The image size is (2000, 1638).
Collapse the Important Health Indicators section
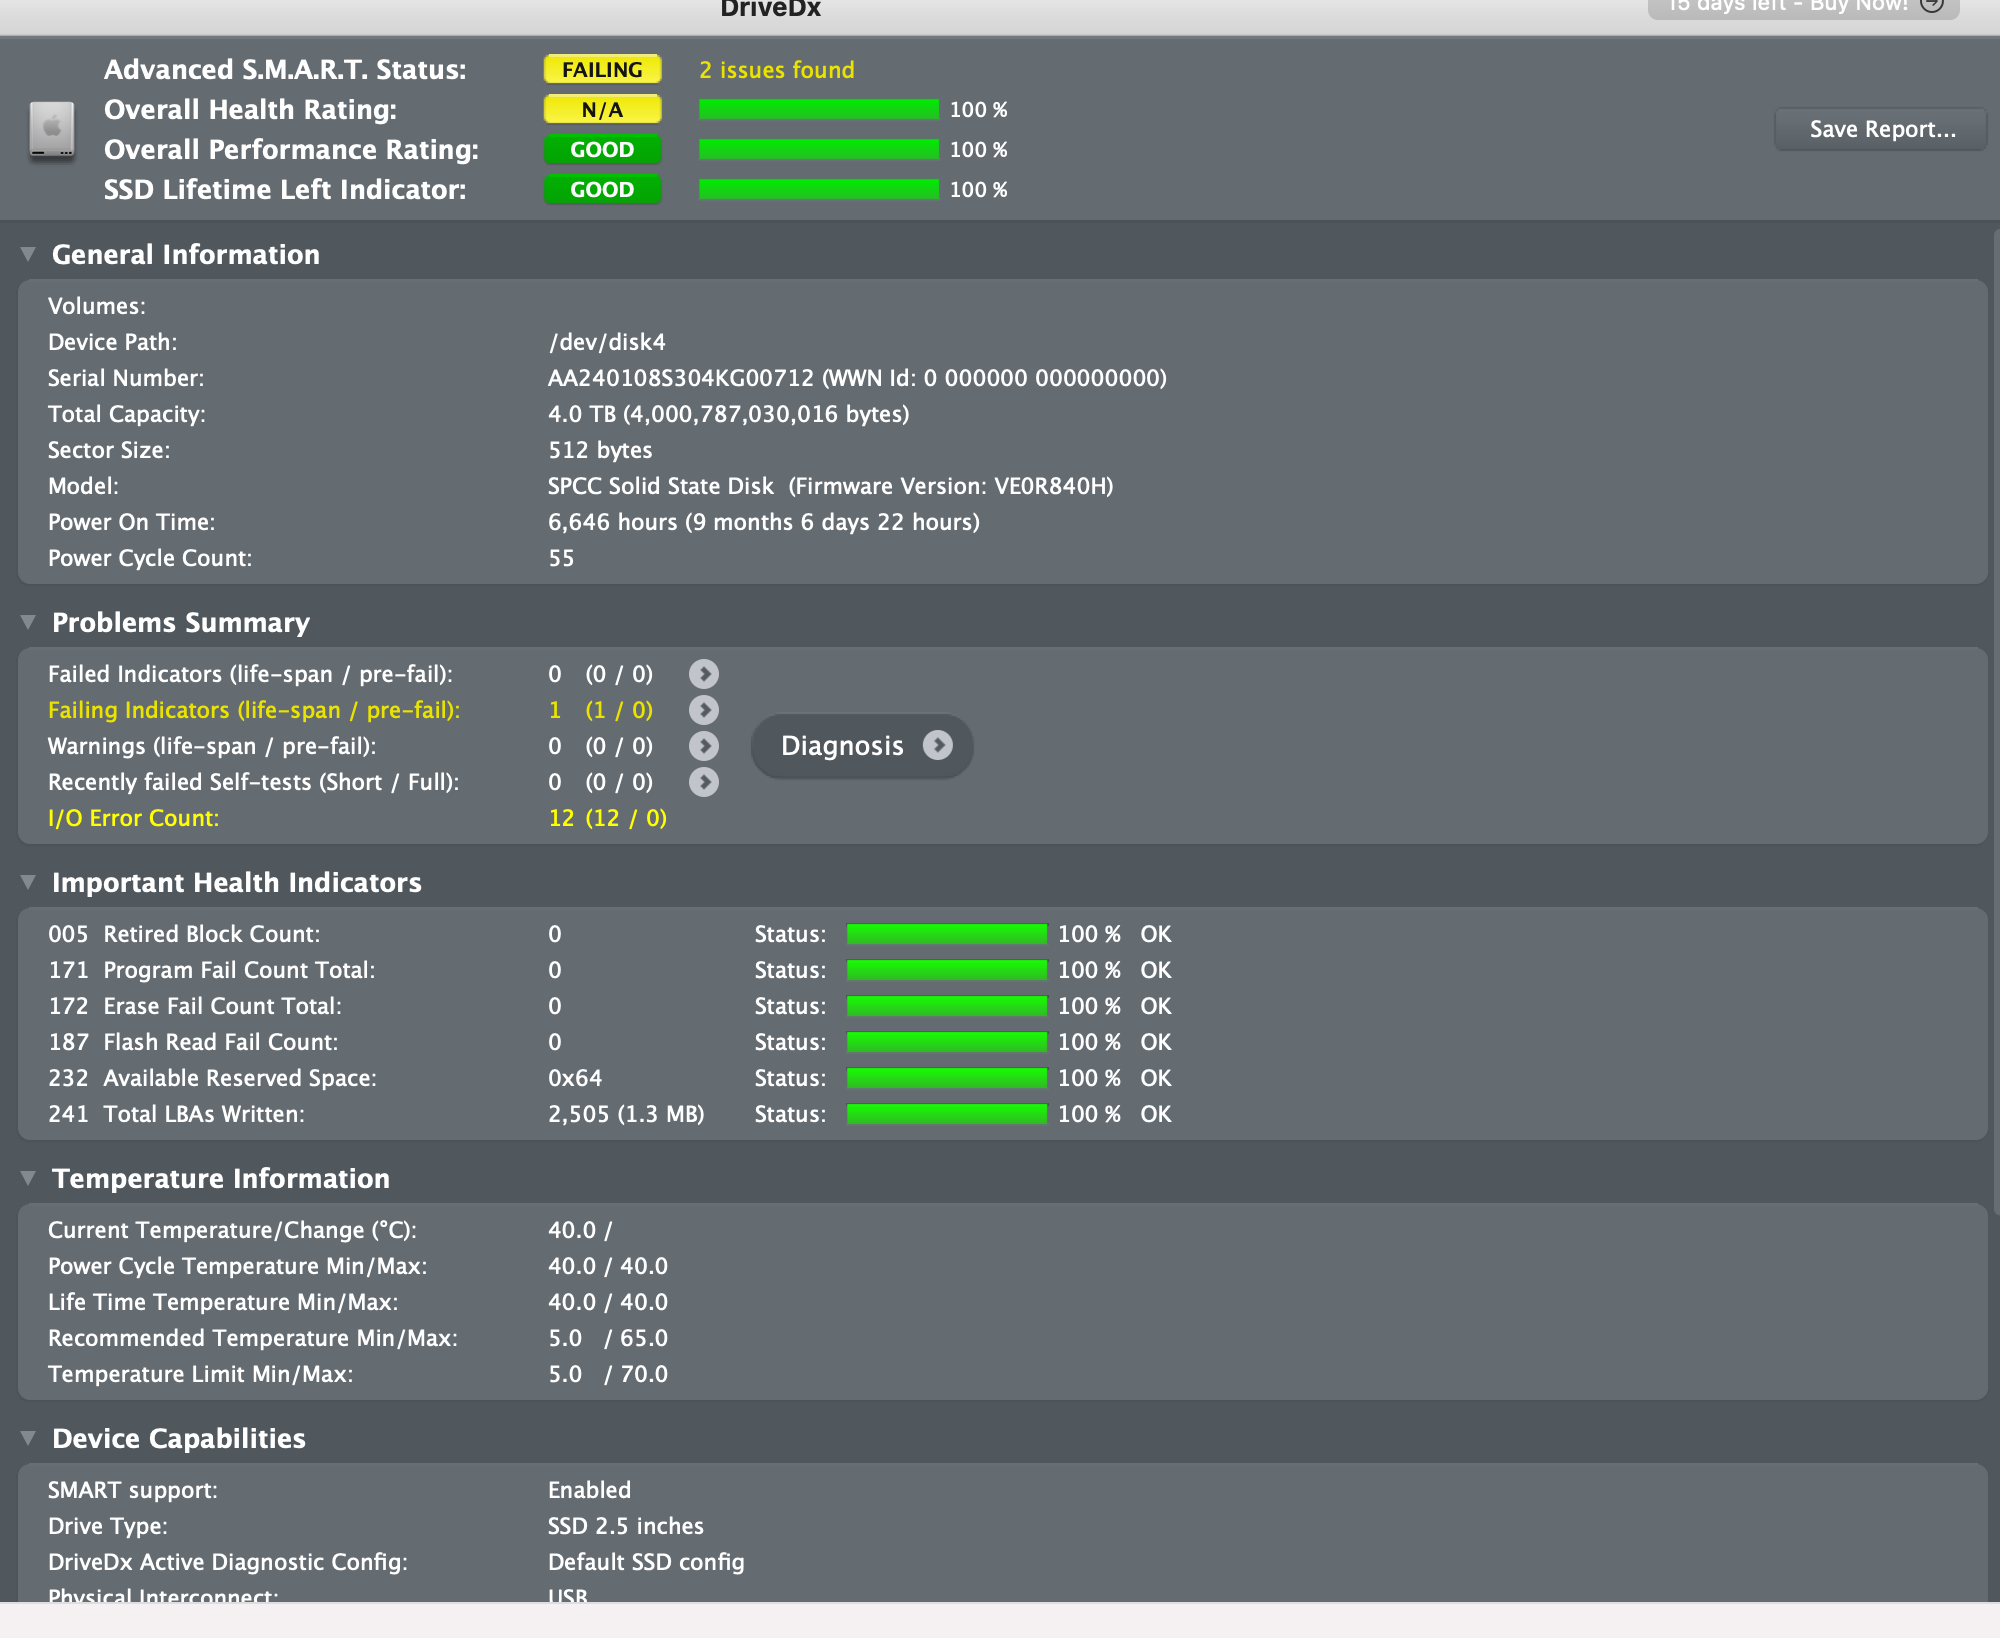tap(28, 882)
